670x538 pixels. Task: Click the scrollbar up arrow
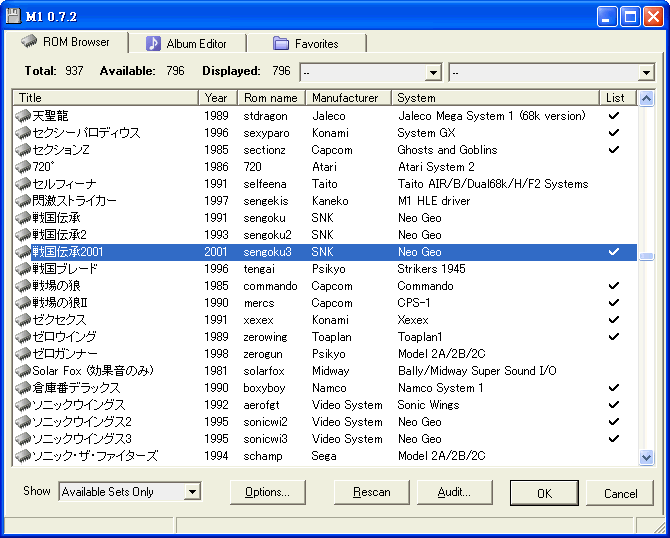click(646, 99)
